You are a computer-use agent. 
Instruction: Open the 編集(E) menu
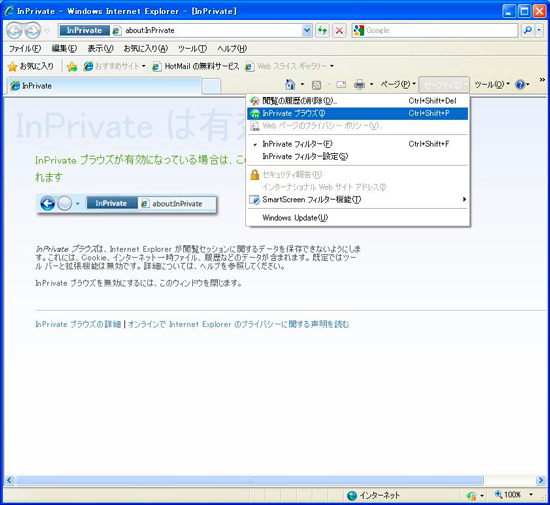click(x=64, y=48)
